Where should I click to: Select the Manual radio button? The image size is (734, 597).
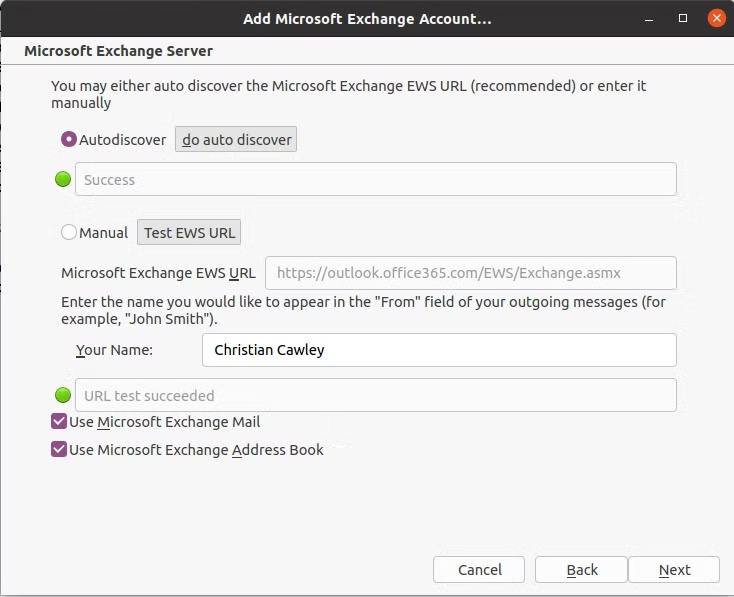[69, 233]
